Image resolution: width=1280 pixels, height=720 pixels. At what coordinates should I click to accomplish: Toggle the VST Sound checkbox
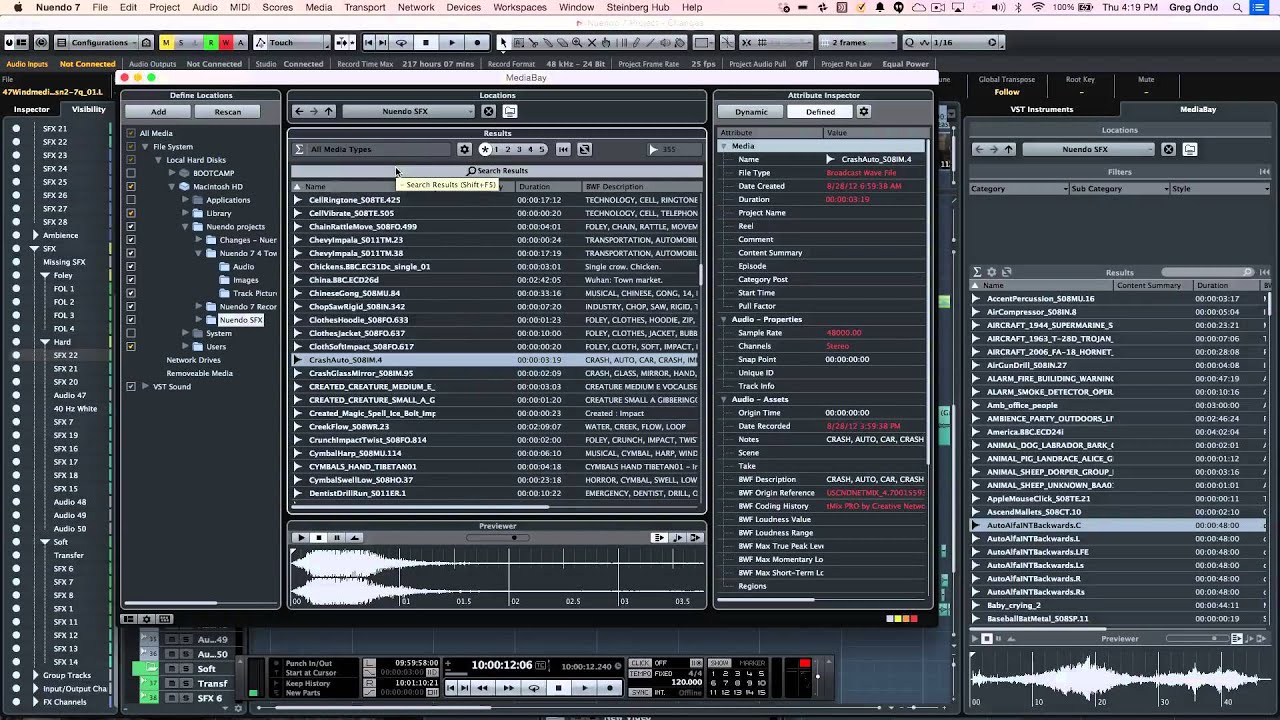pos(131,386)
